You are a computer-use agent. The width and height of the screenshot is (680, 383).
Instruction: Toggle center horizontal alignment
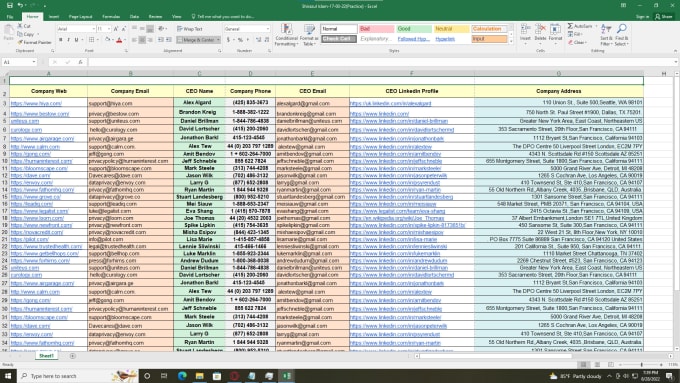click(142, 40)
